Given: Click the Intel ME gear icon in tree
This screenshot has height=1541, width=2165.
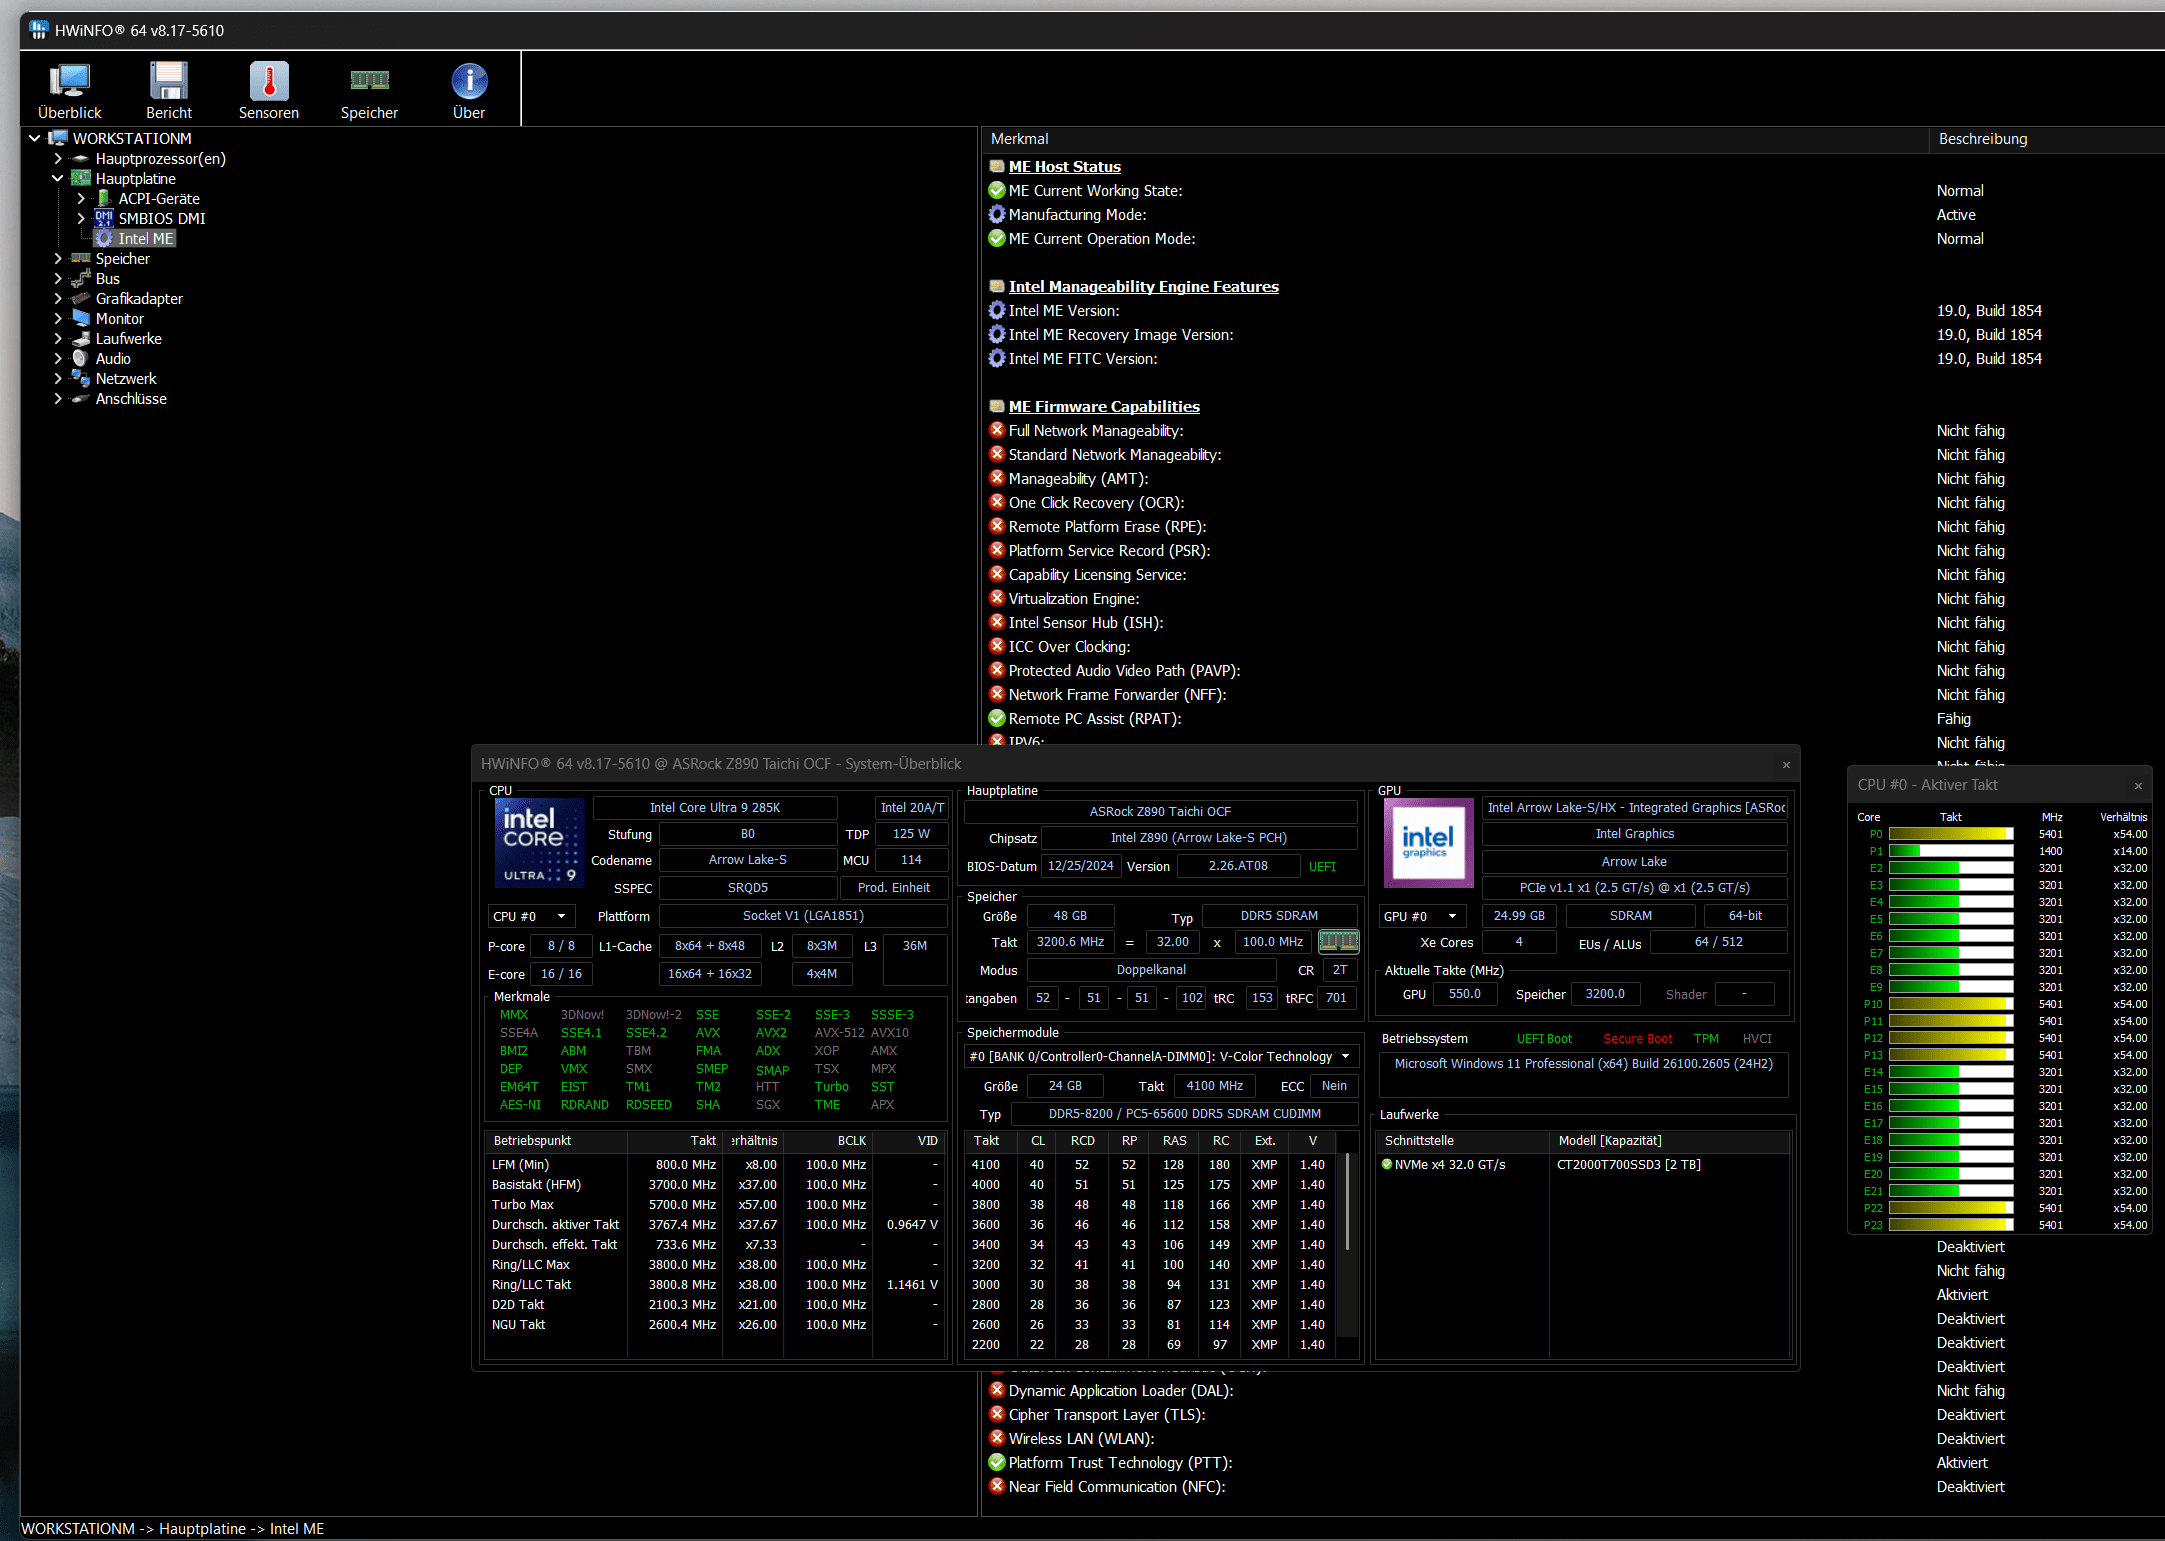Looking at the screenshot, I should [104, 238].
